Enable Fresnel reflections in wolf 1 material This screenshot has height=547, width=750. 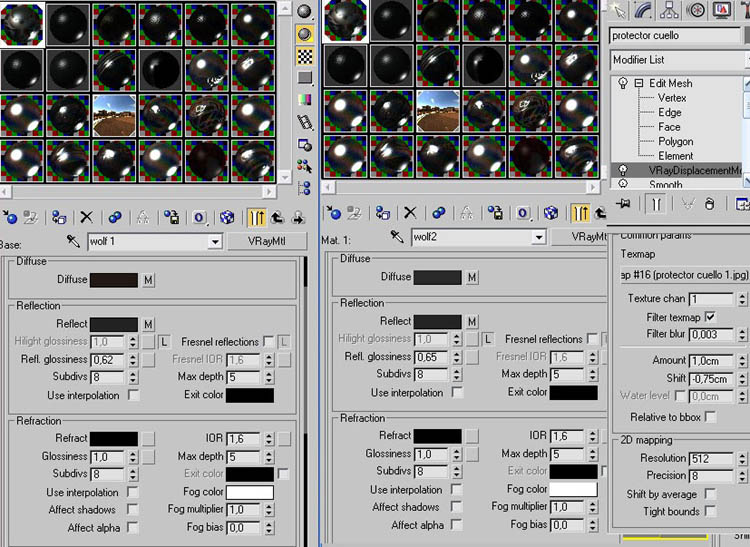(267, 342)
